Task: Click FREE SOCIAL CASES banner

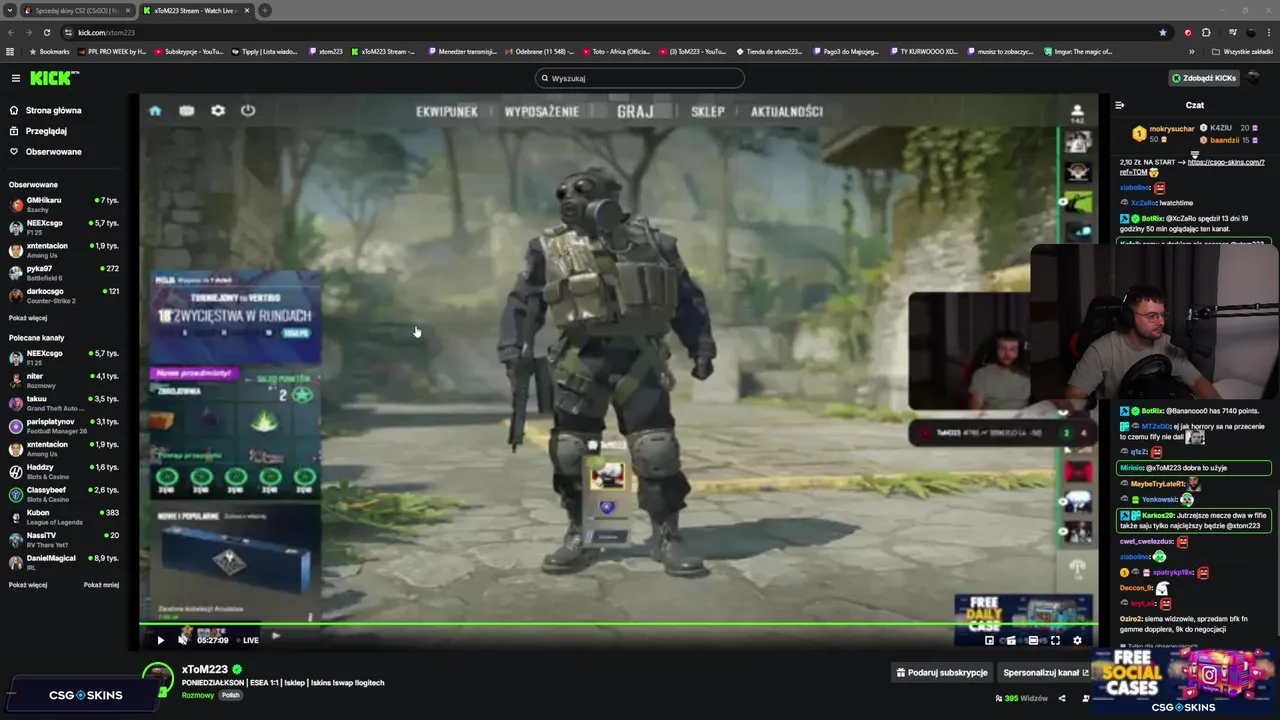Action: 1182,680
